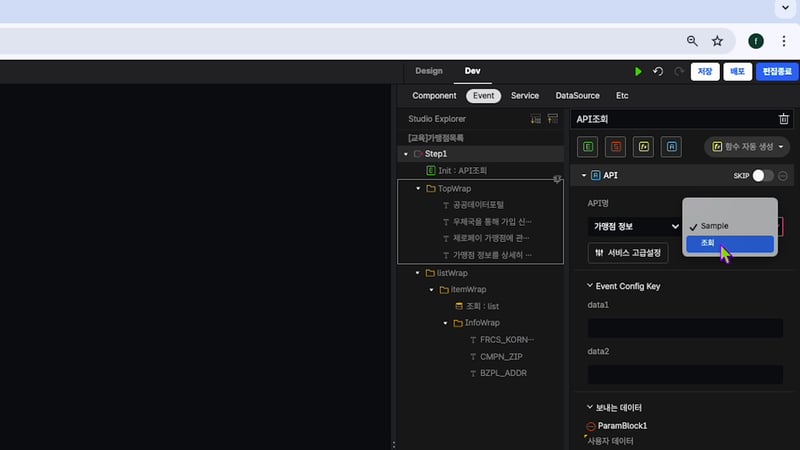Add a yellow function block
800x450 pixels.
[643, 147]
